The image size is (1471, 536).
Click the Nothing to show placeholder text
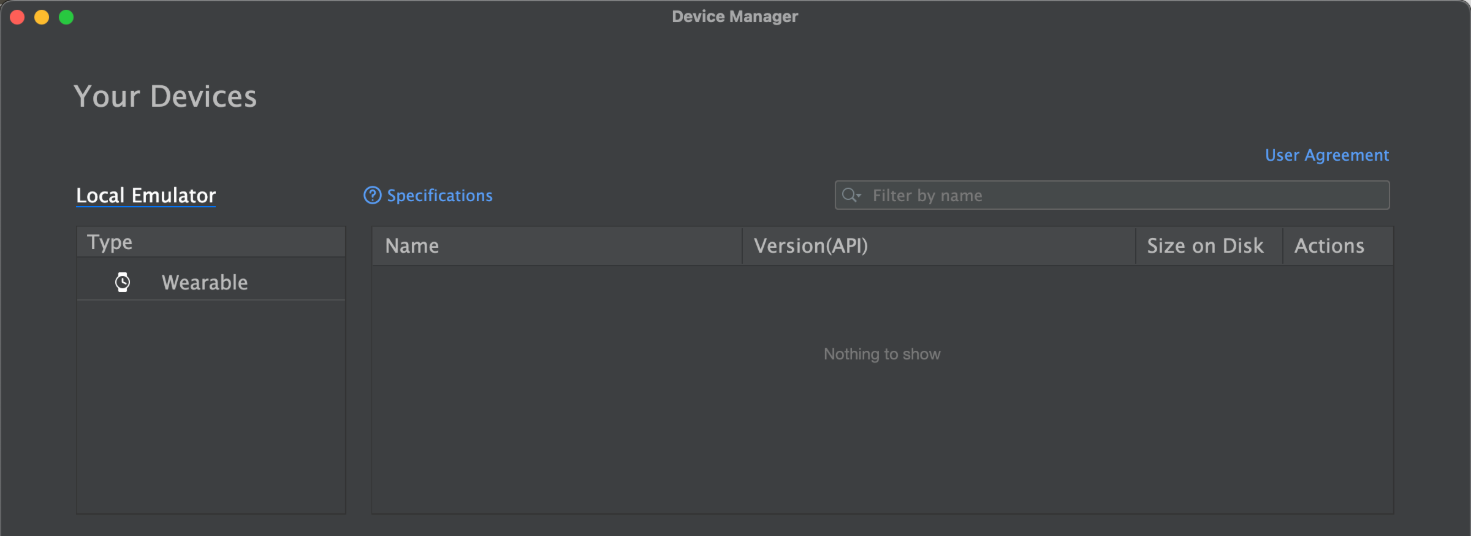pyautogui.click(x=882, y=354)
